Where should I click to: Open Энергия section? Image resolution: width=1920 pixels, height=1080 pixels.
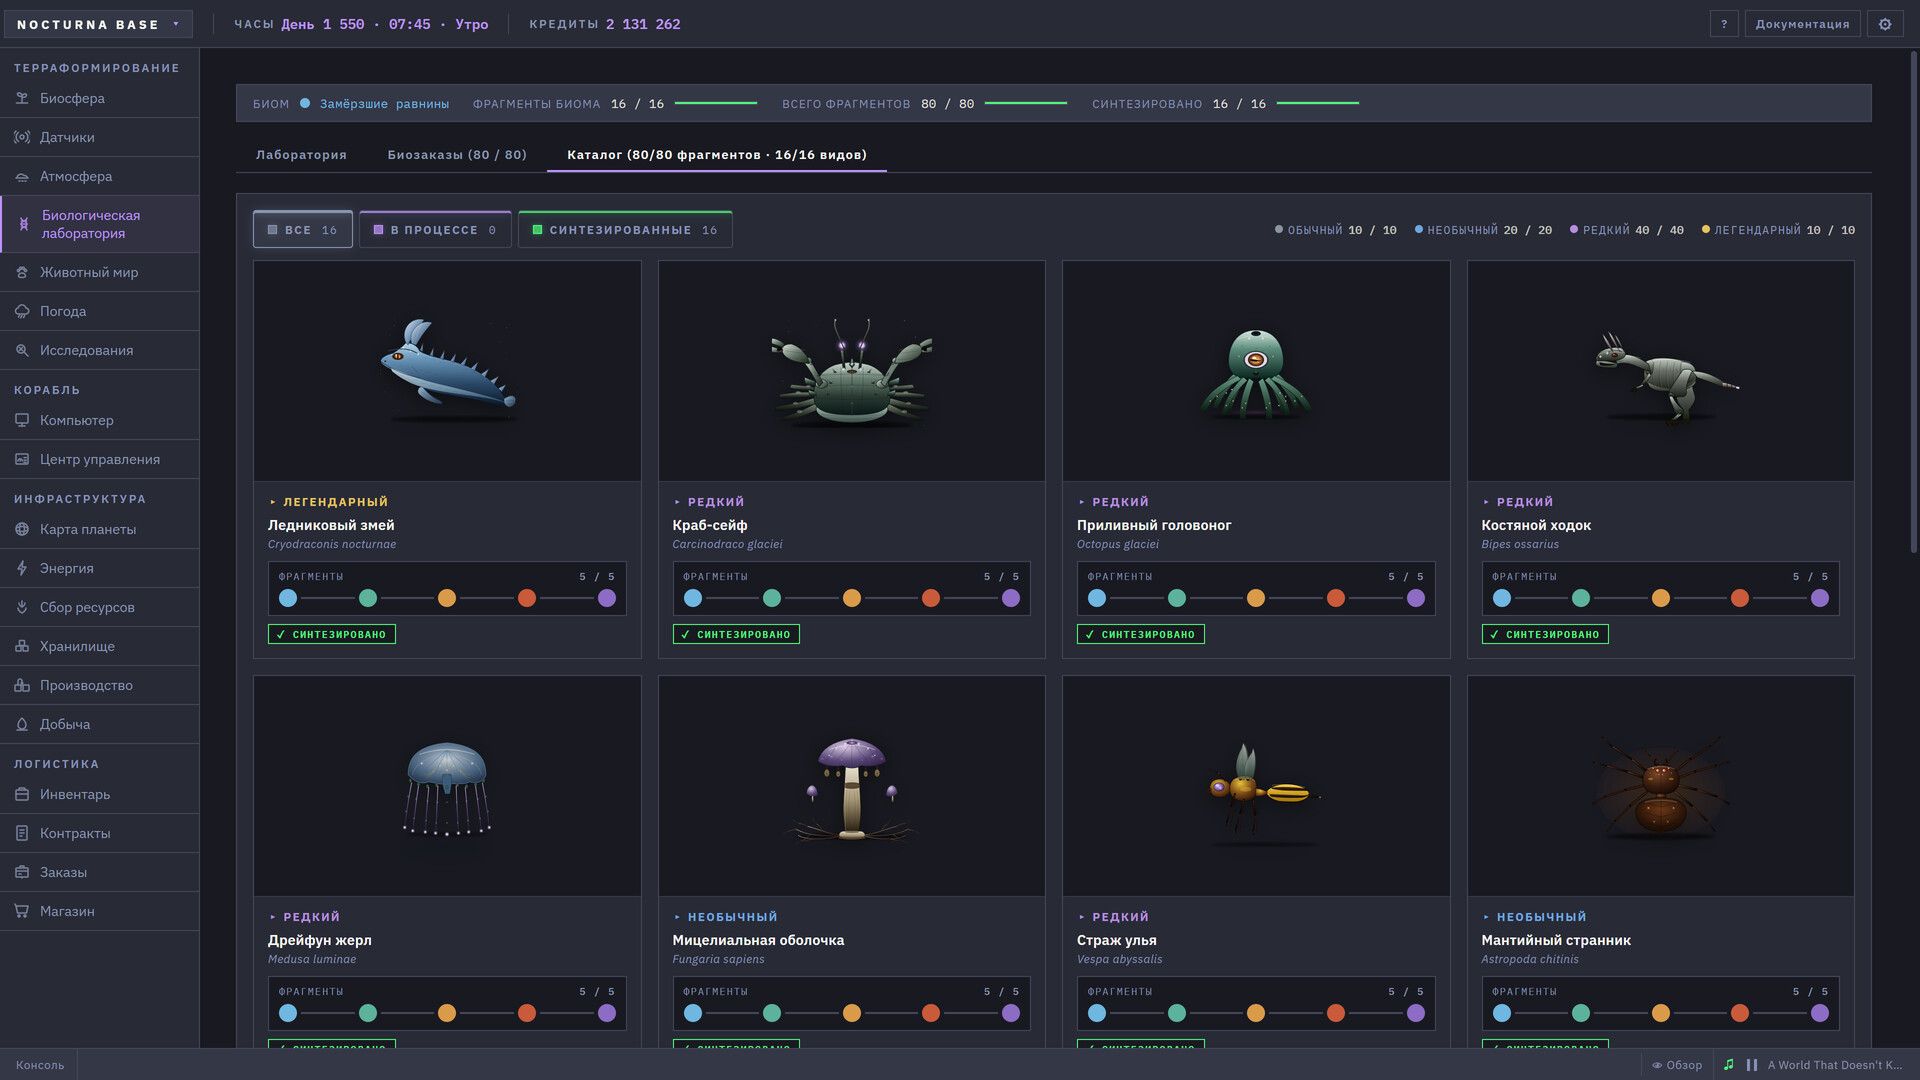click(99, 568)
